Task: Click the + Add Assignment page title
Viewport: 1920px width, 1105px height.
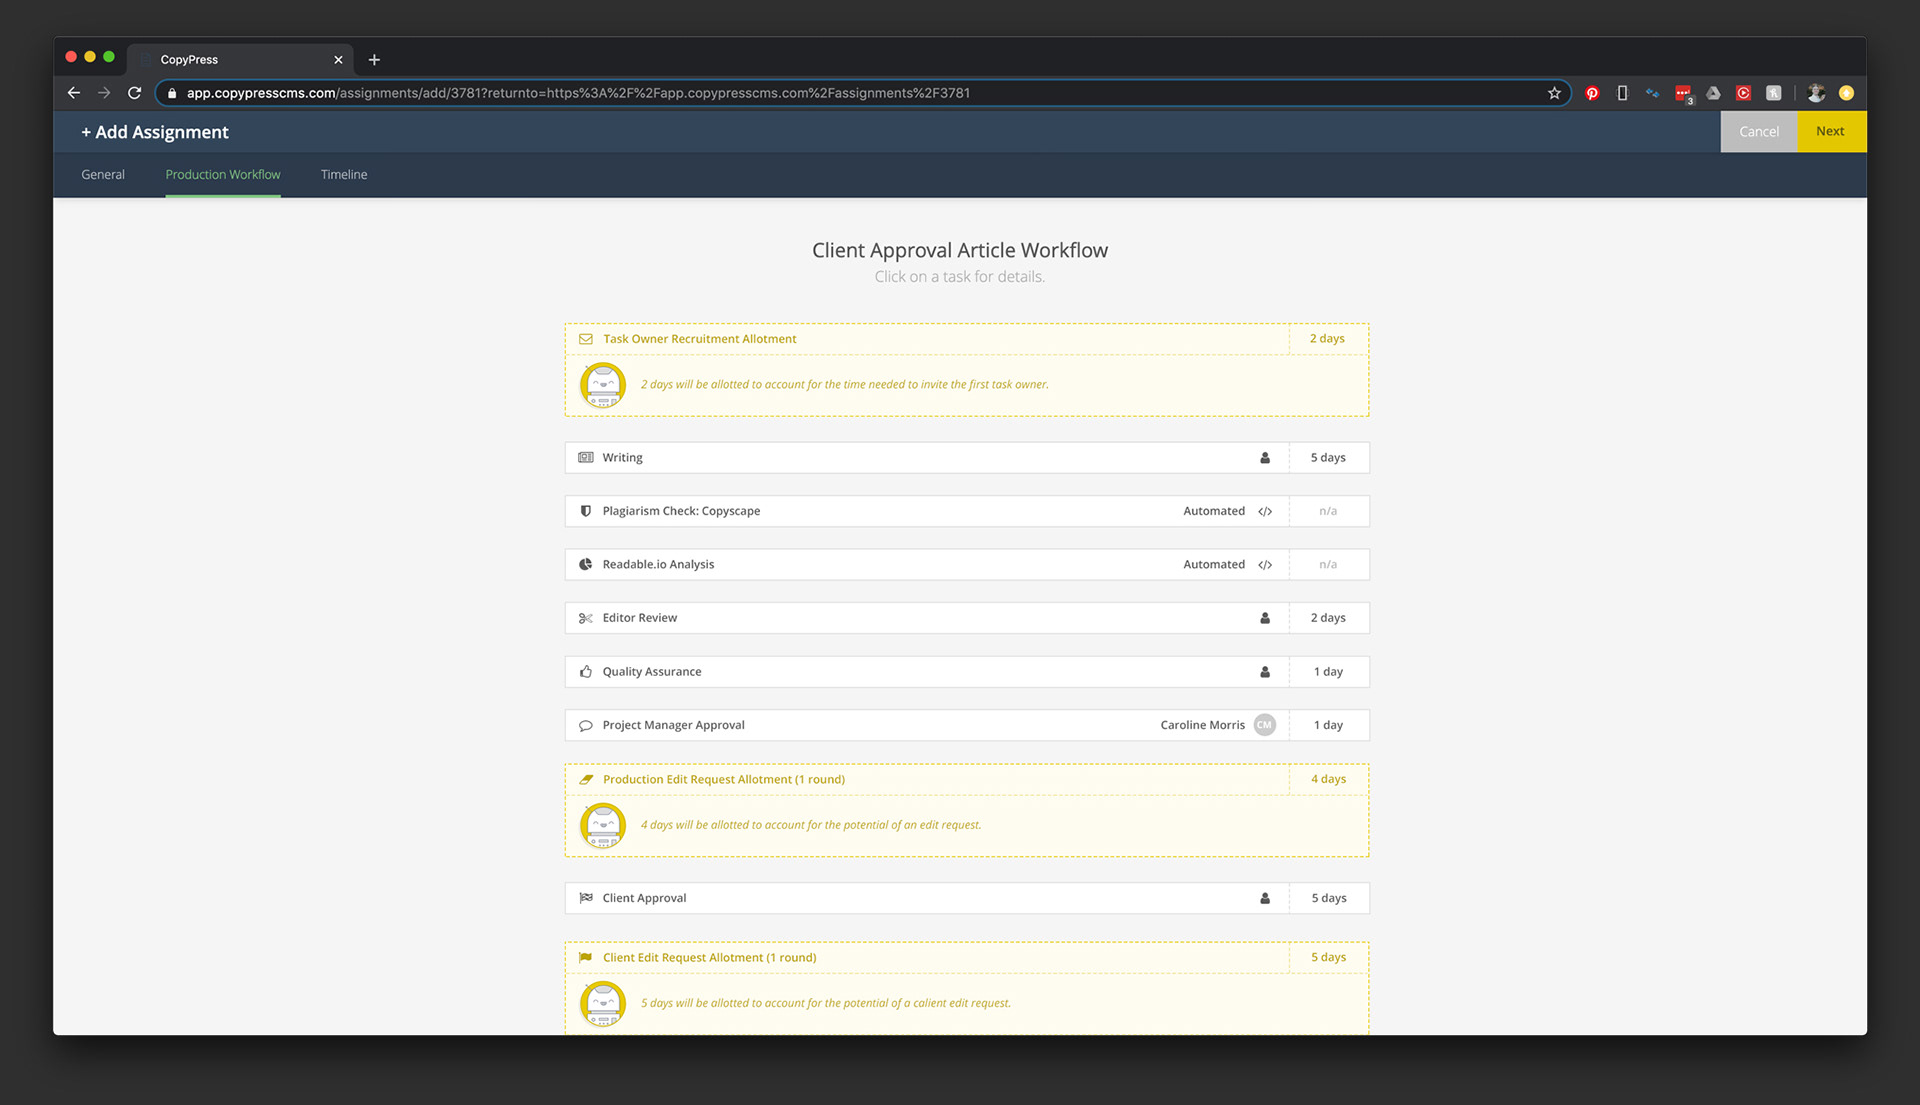Action: (155, 132)
